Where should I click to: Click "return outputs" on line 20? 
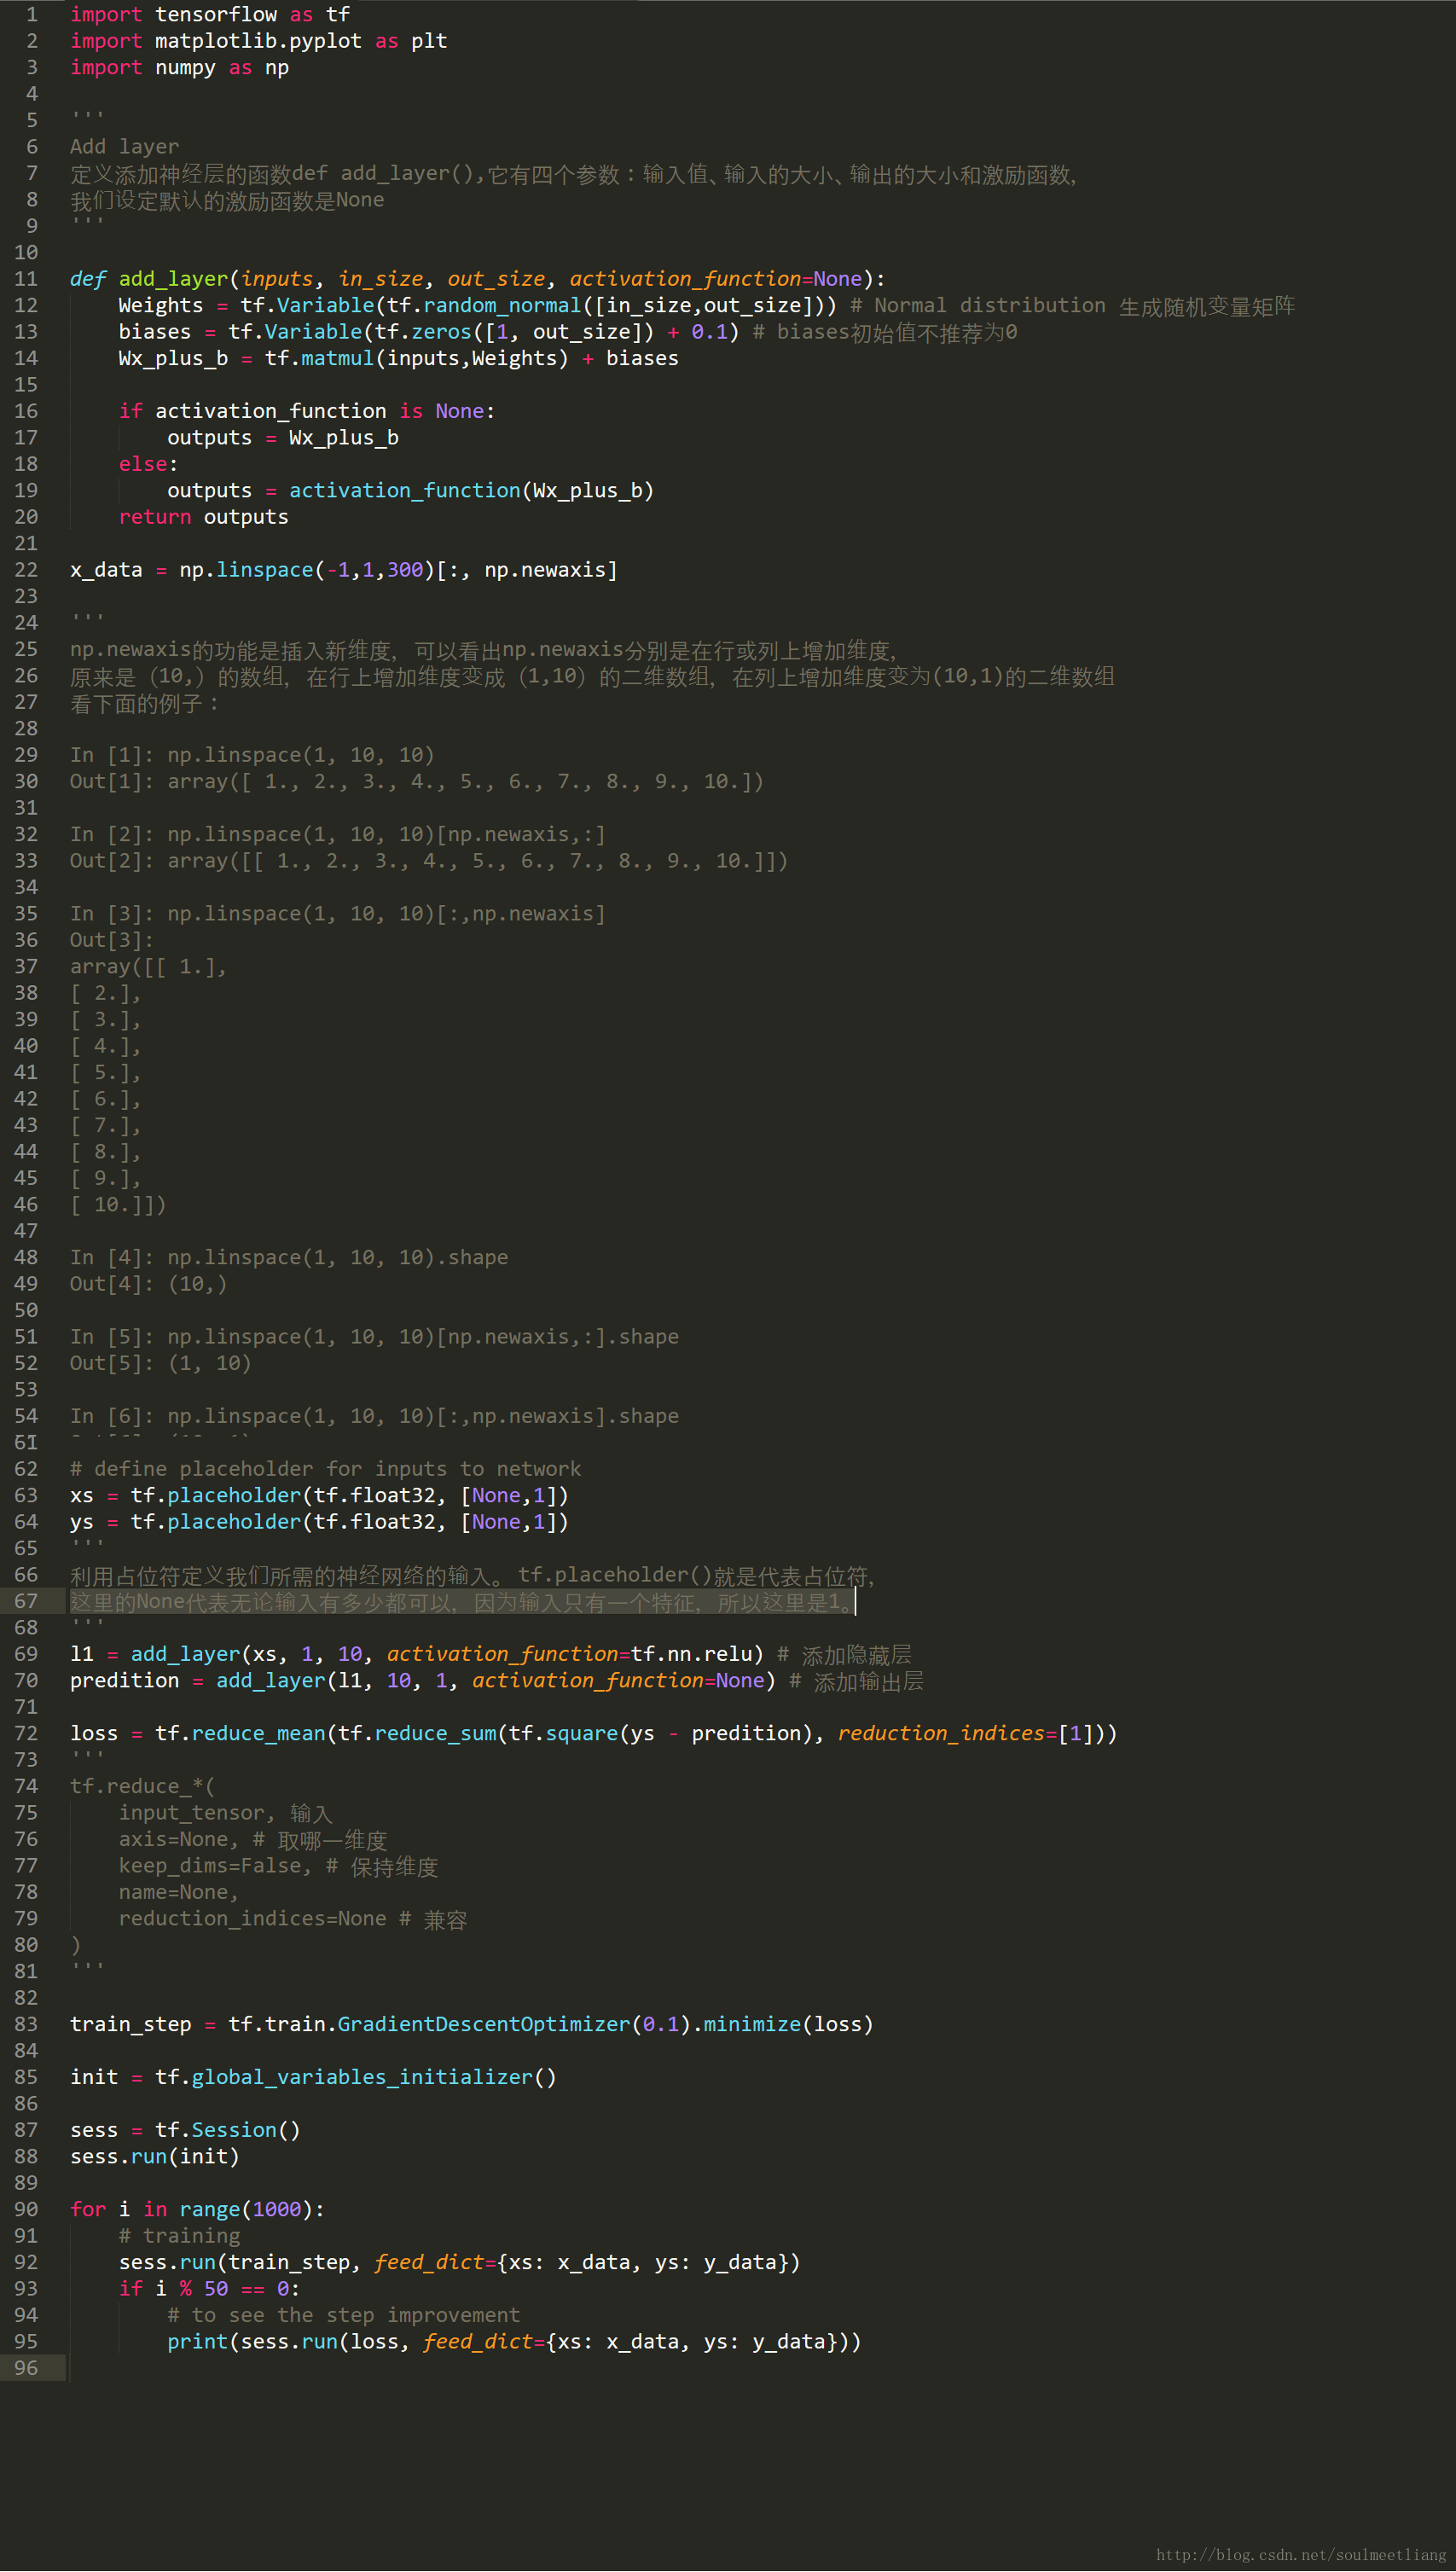click(204, 518)
